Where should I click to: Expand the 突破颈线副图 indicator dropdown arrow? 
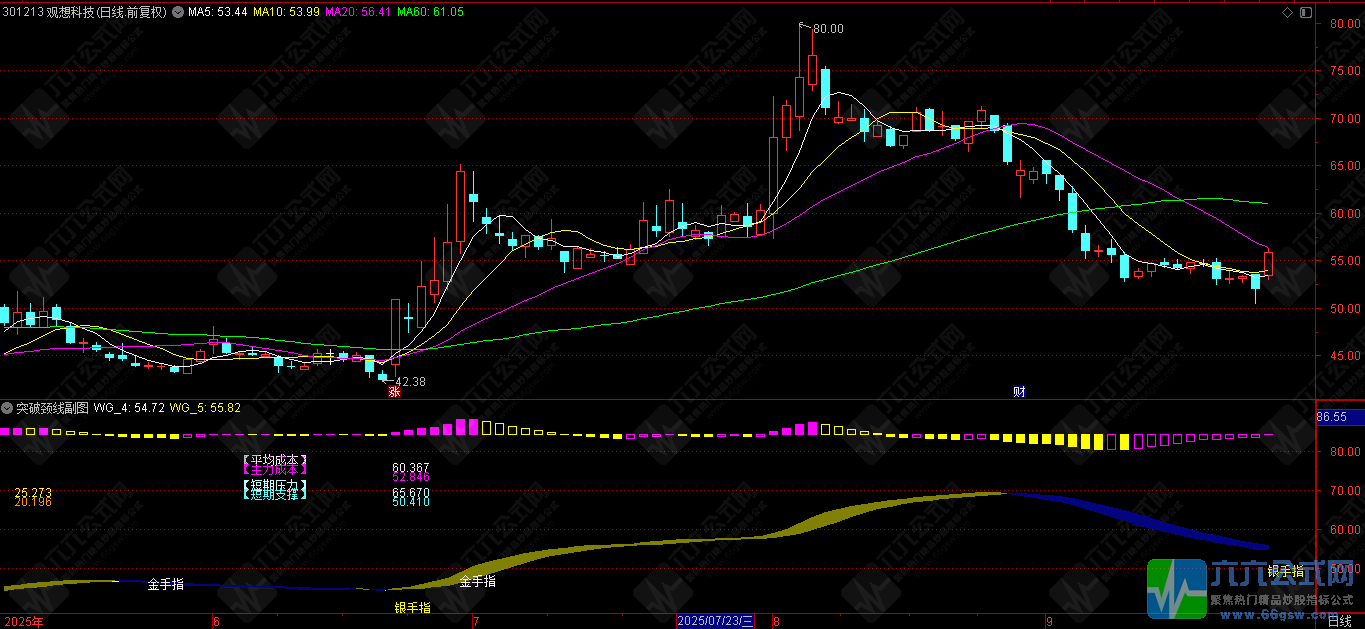point(8,408)
